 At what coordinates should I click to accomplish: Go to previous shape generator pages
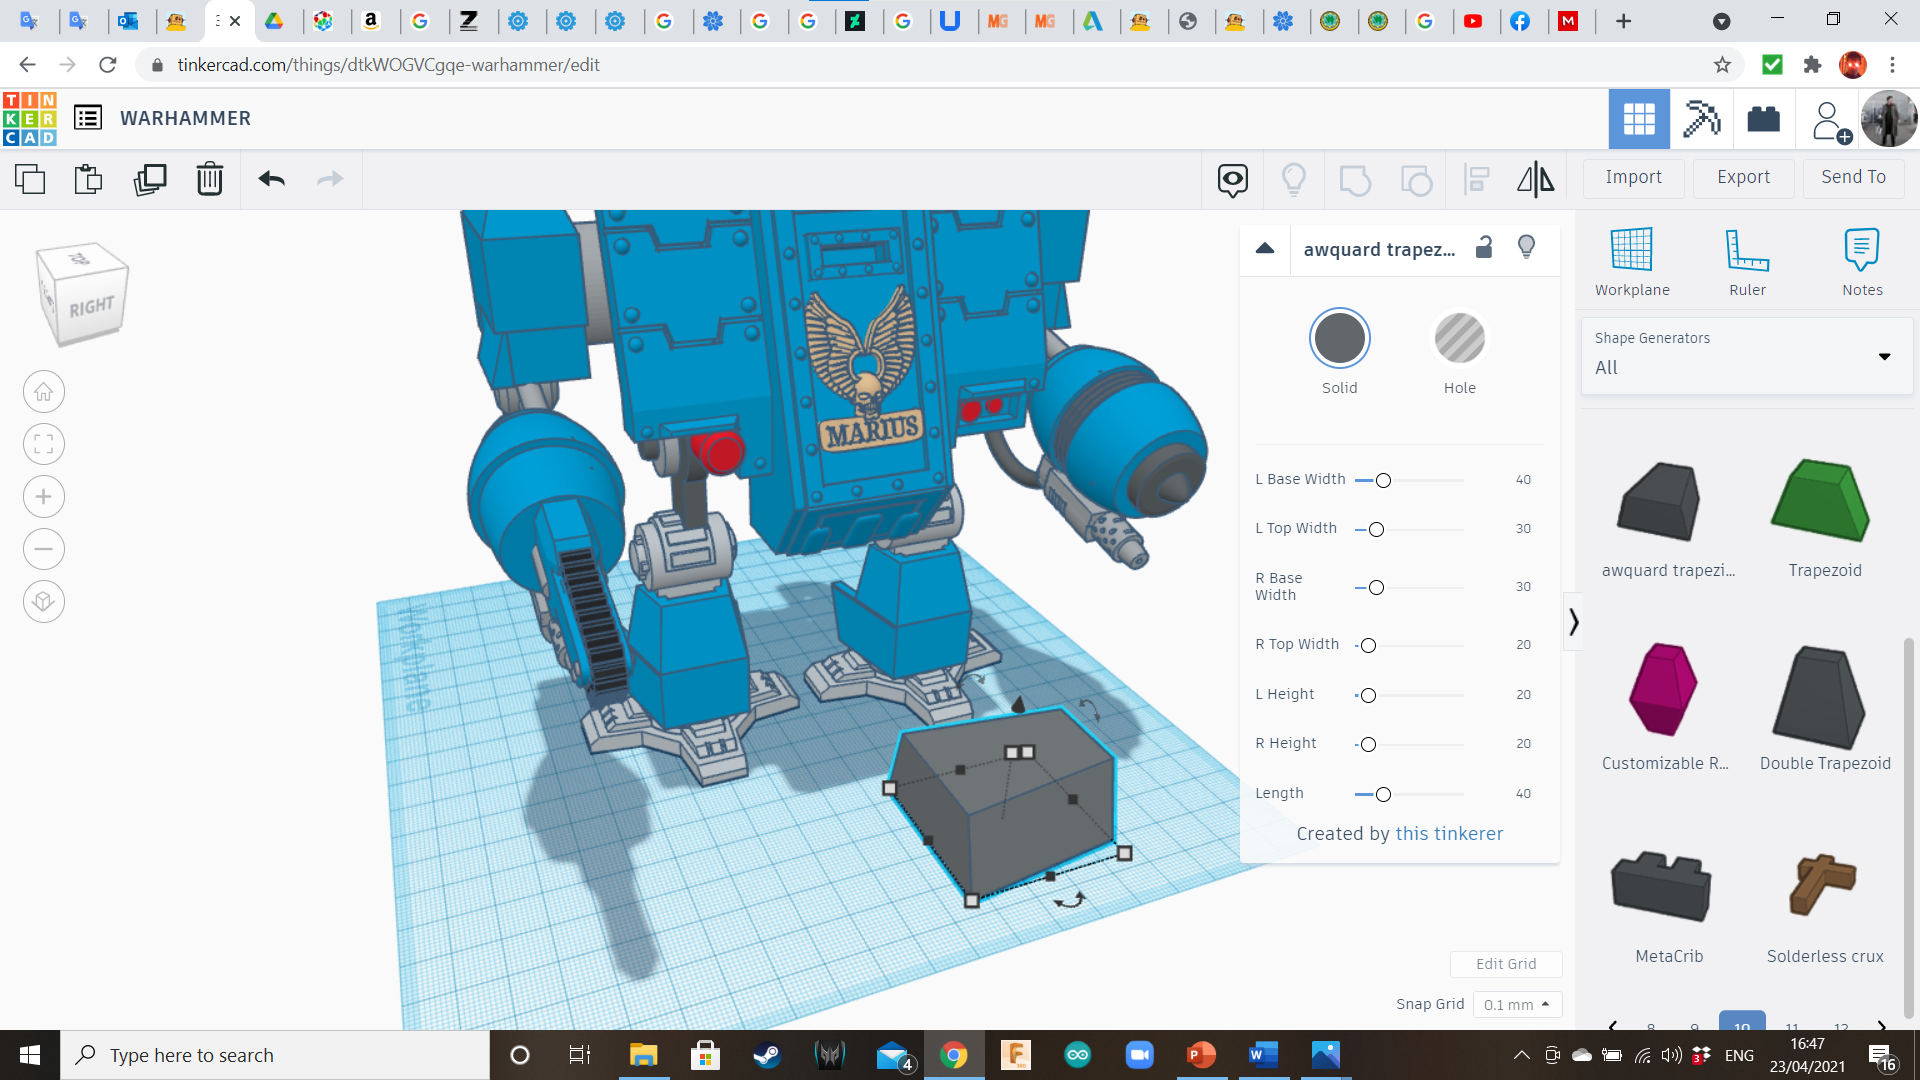coord(1612,1025)
